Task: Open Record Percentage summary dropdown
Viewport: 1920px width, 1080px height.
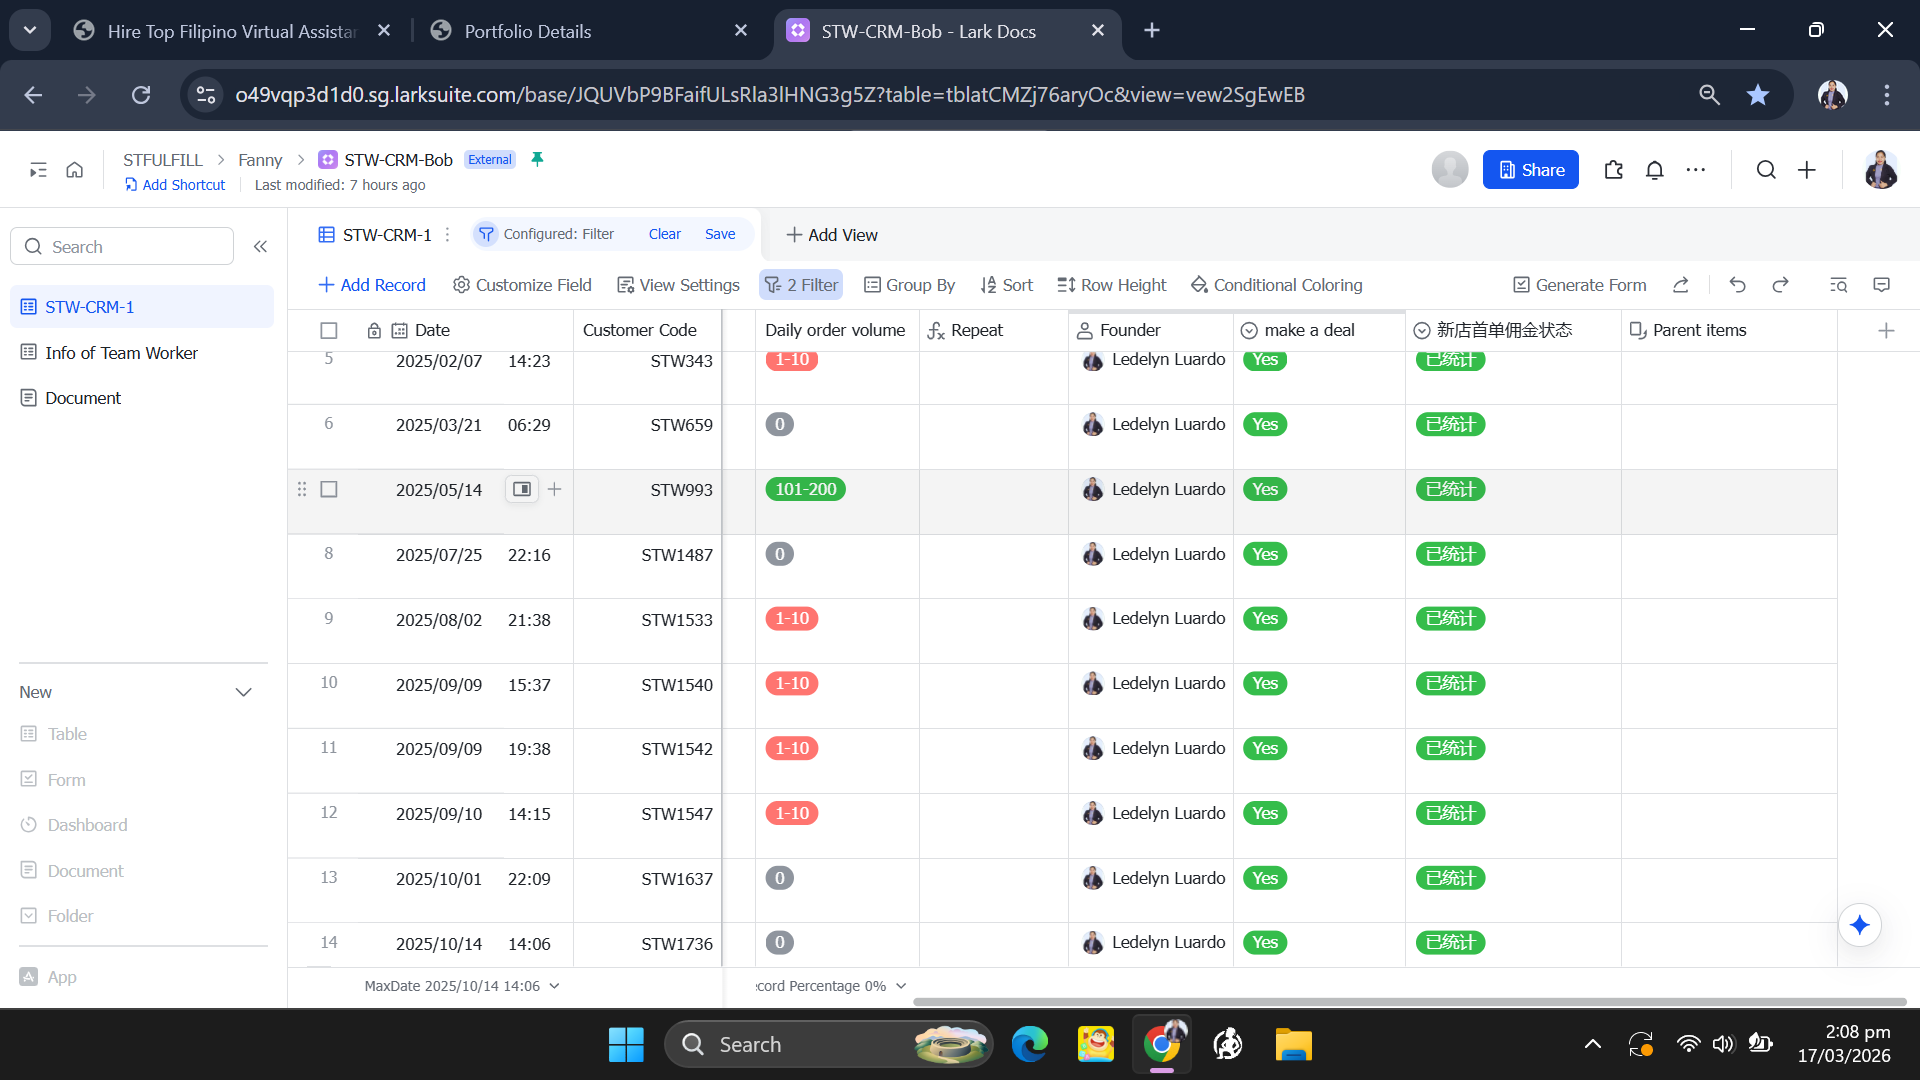Action: 830,986
